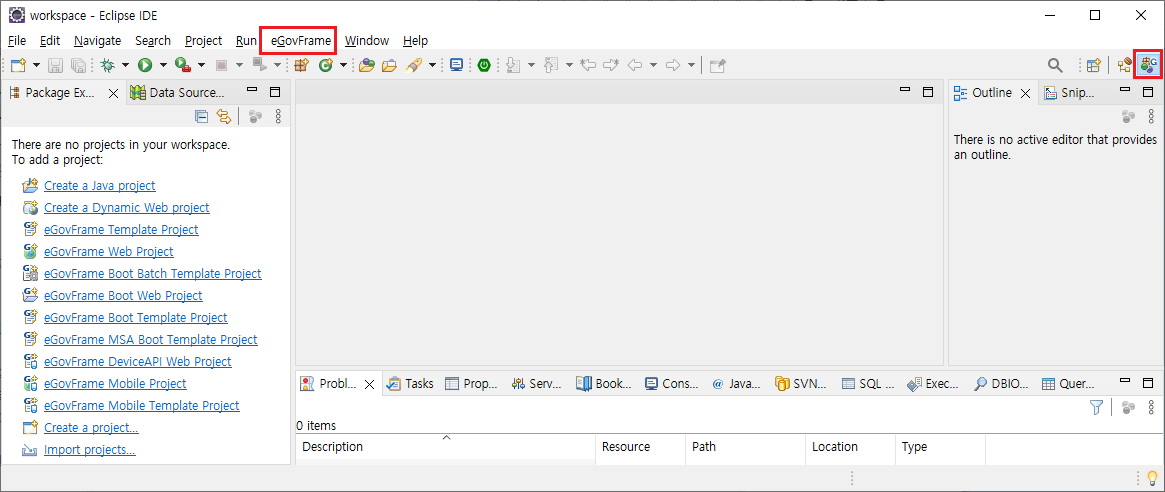Screen dimensions: 1165x492
Task: Click the New Java Package icon
Action: 301,65
